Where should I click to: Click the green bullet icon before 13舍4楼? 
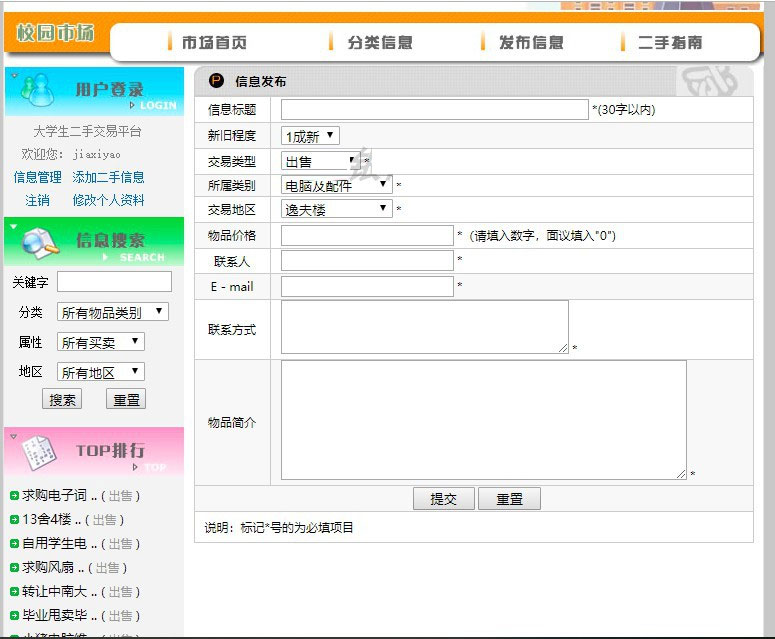point(14,520)
